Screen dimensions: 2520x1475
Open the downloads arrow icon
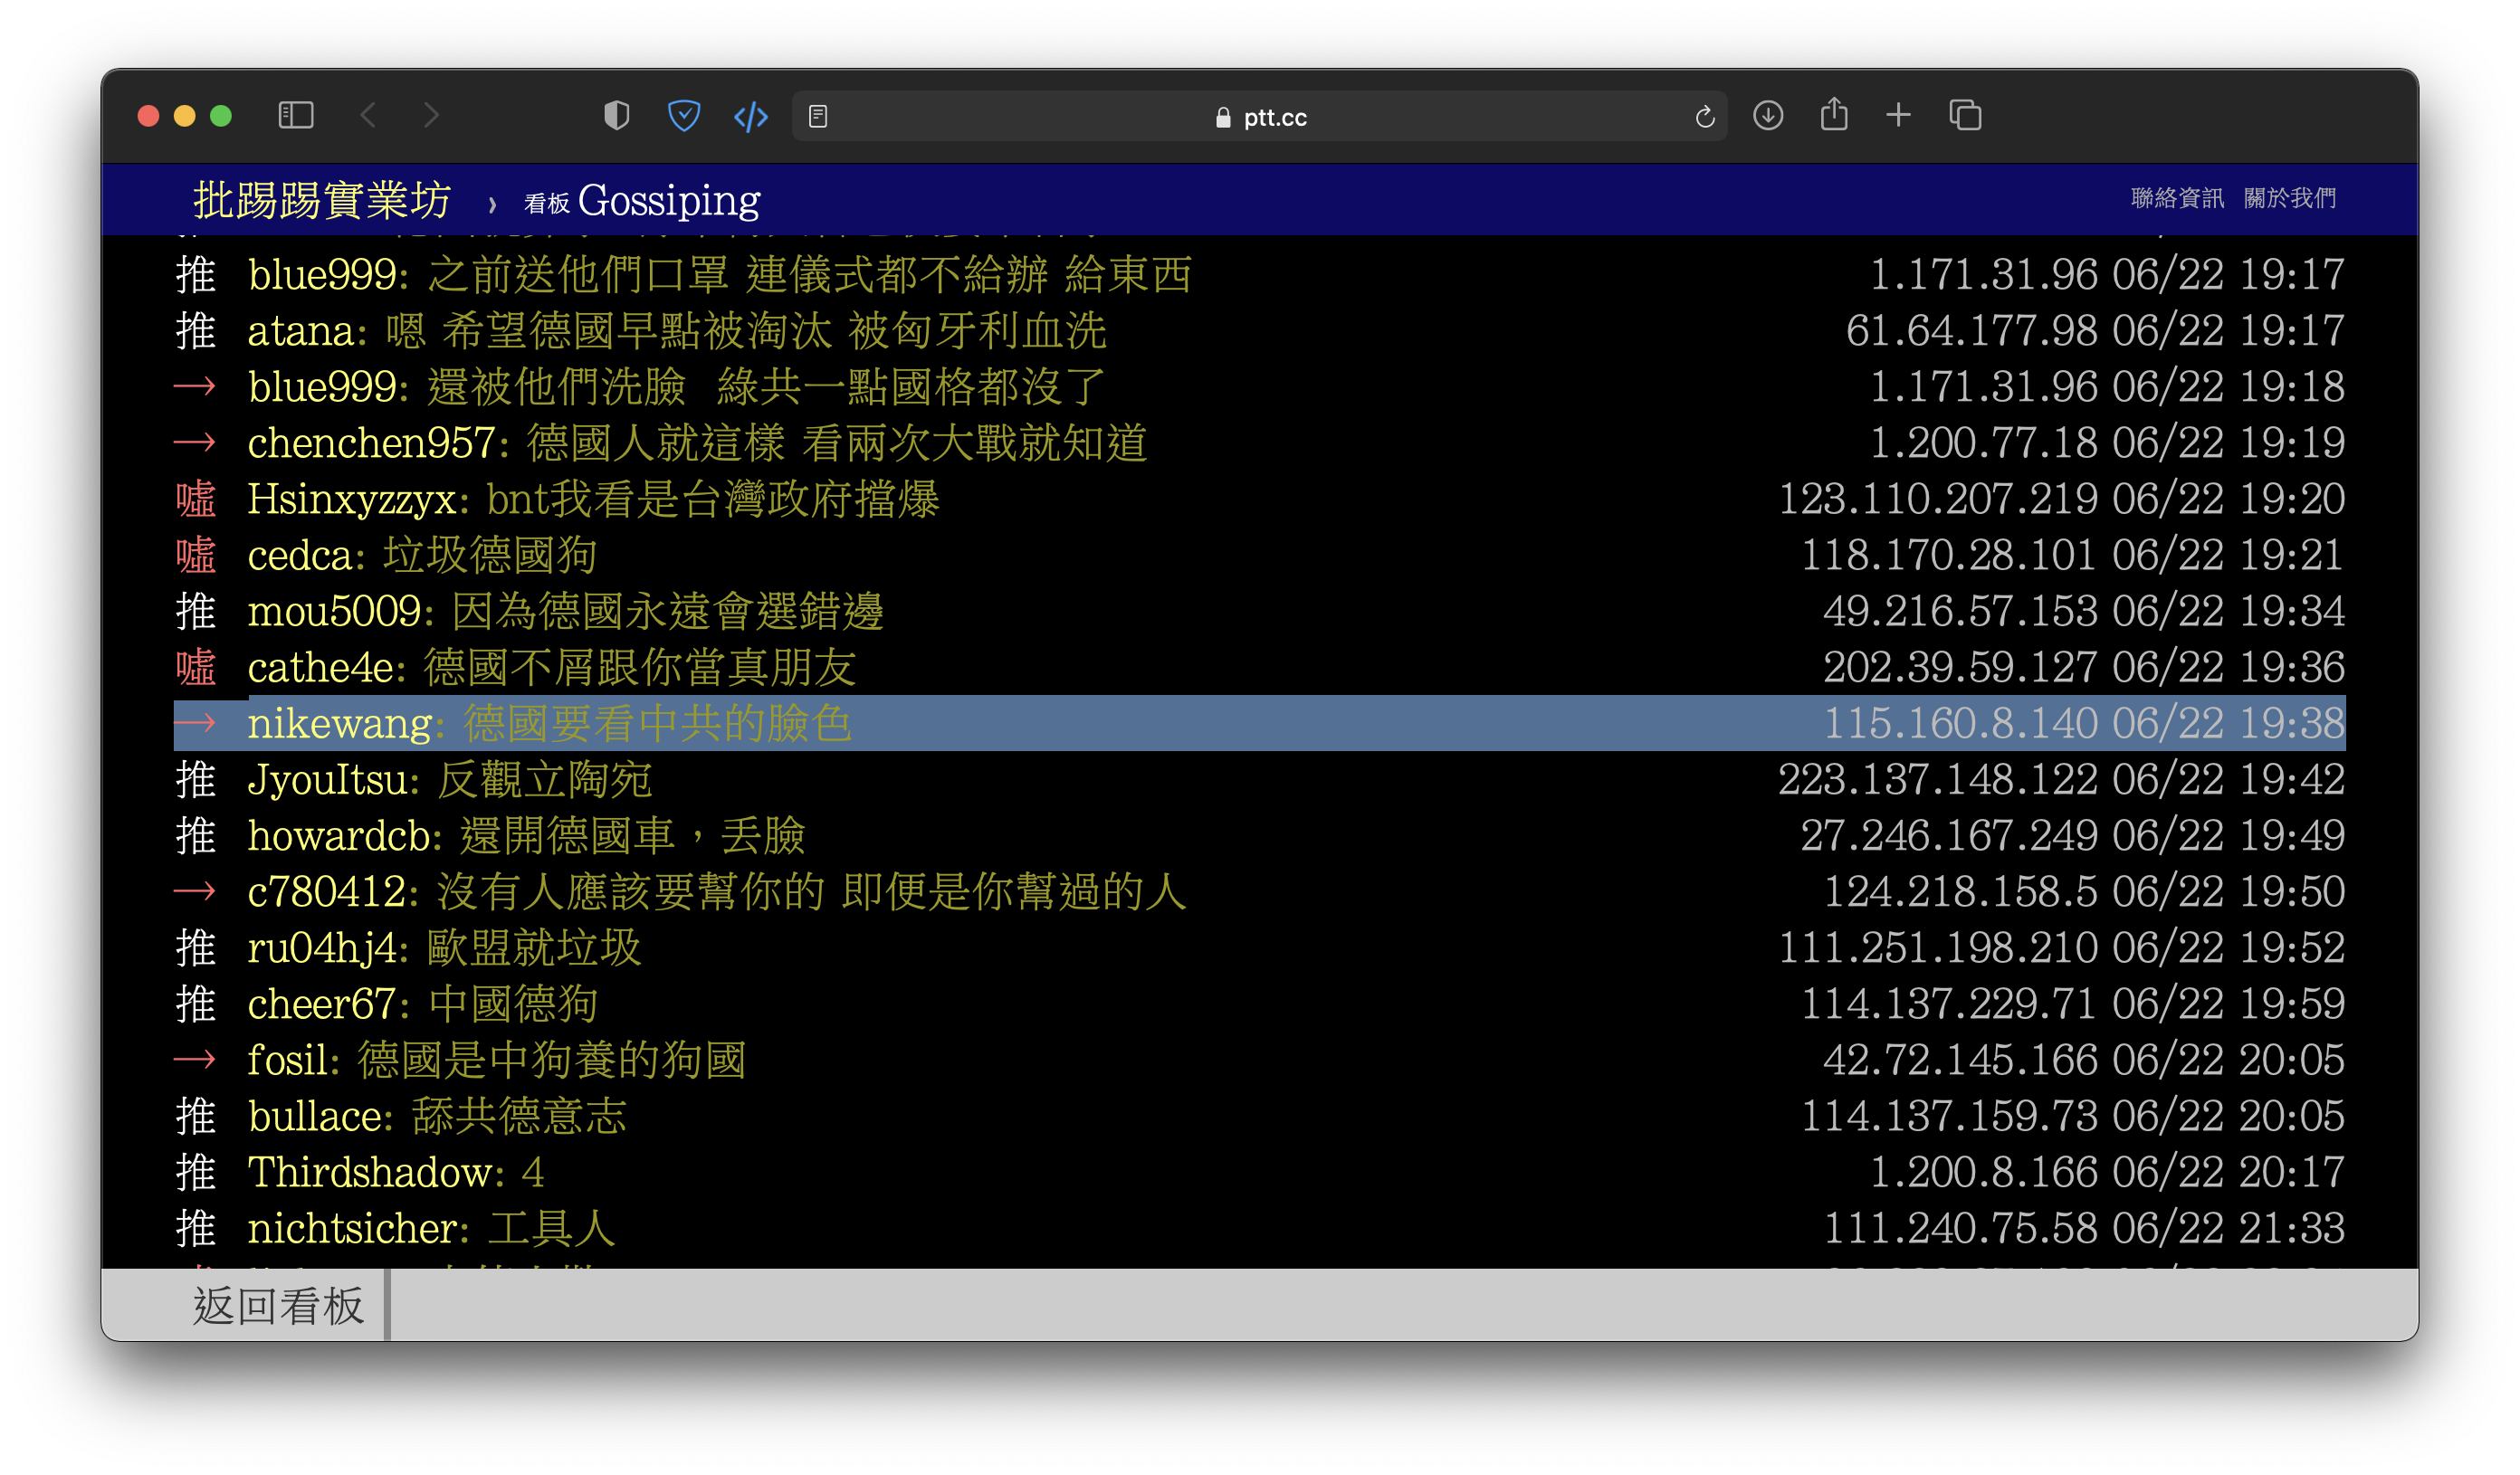[1768, 116]
